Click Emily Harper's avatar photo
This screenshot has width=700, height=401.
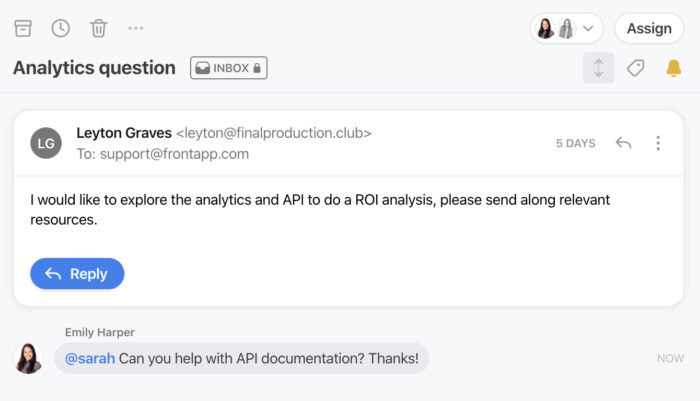click(x=29, y=358)
